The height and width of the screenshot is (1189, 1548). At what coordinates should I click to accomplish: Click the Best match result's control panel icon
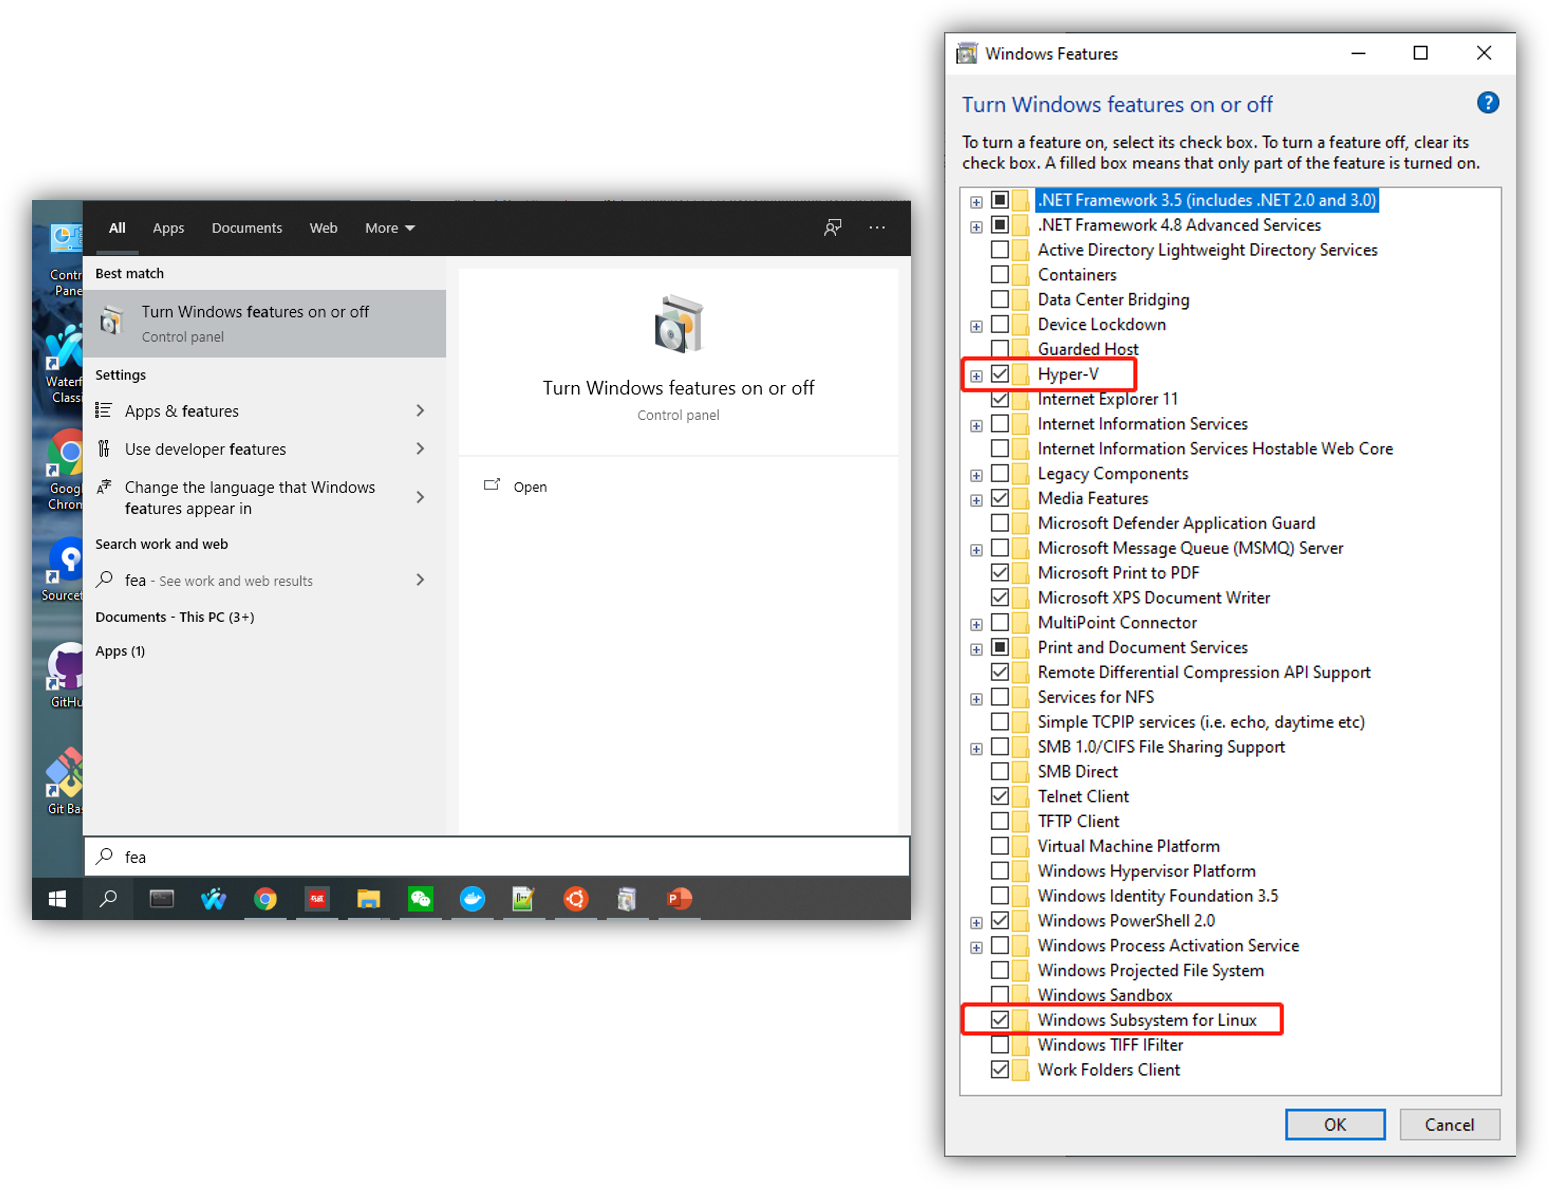(112, 322)
